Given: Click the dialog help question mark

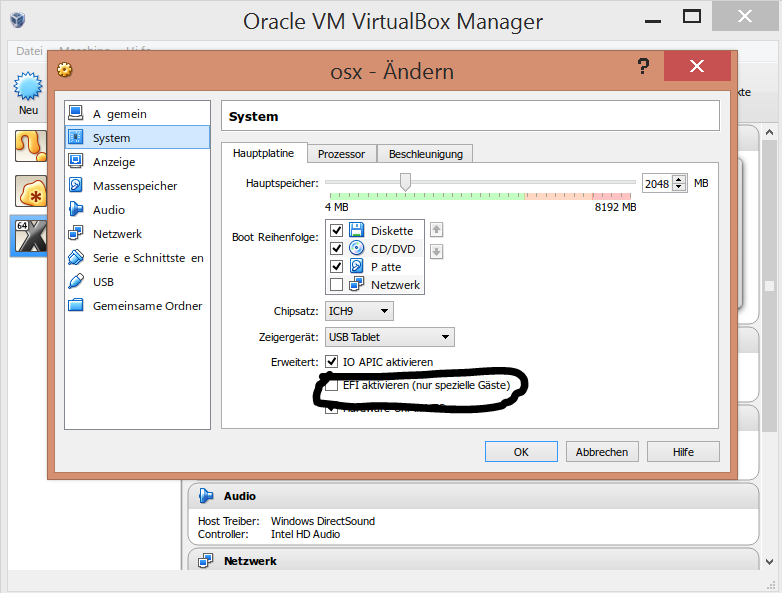Looking at the screenshot, I should [643, 66].
